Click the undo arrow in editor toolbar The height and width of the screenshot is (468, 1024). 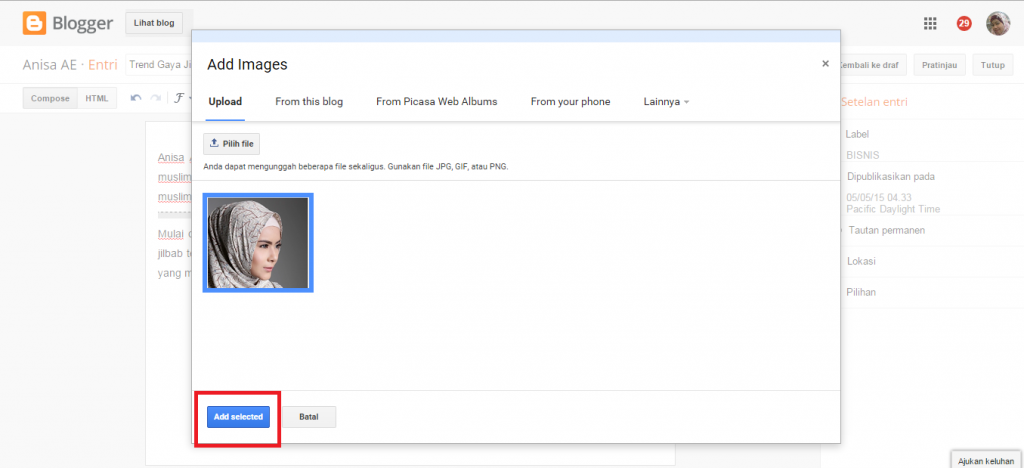(x=136, y=98)
